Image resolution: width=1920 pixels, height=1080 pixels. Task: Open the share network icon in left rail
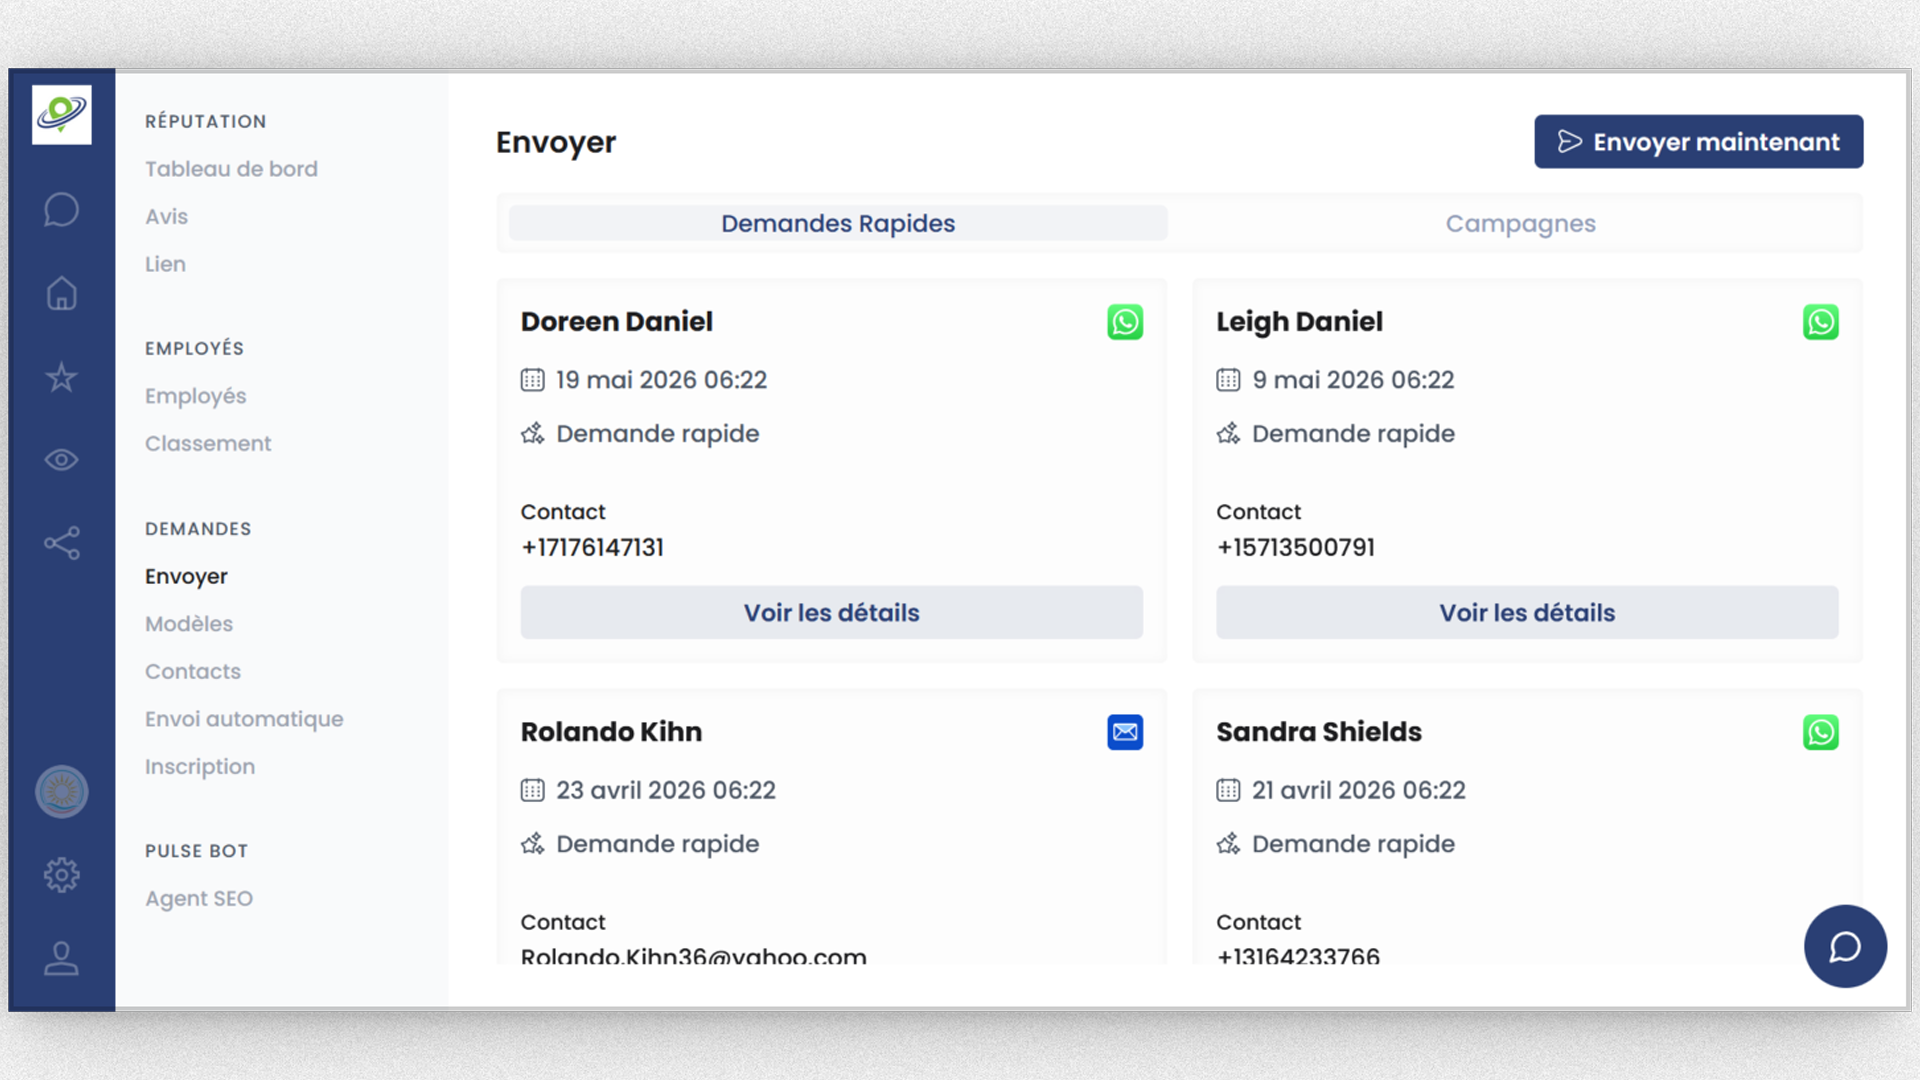click(61, 543)
